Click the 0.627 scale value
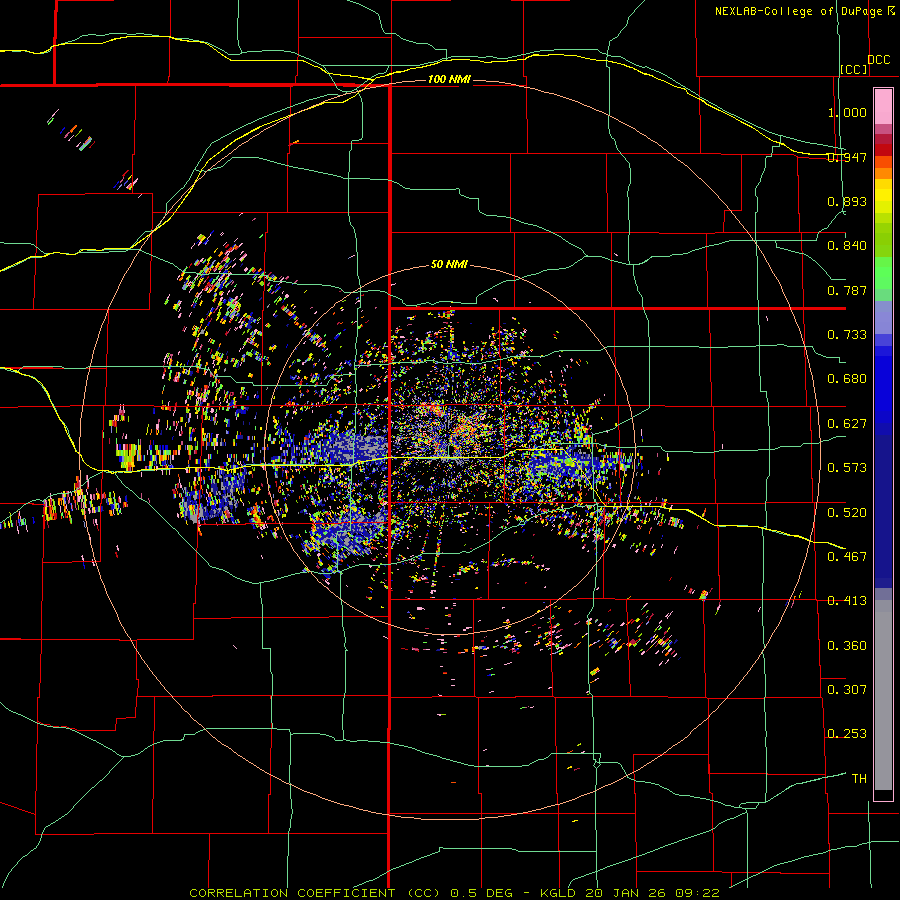 (x=847, y=424)
